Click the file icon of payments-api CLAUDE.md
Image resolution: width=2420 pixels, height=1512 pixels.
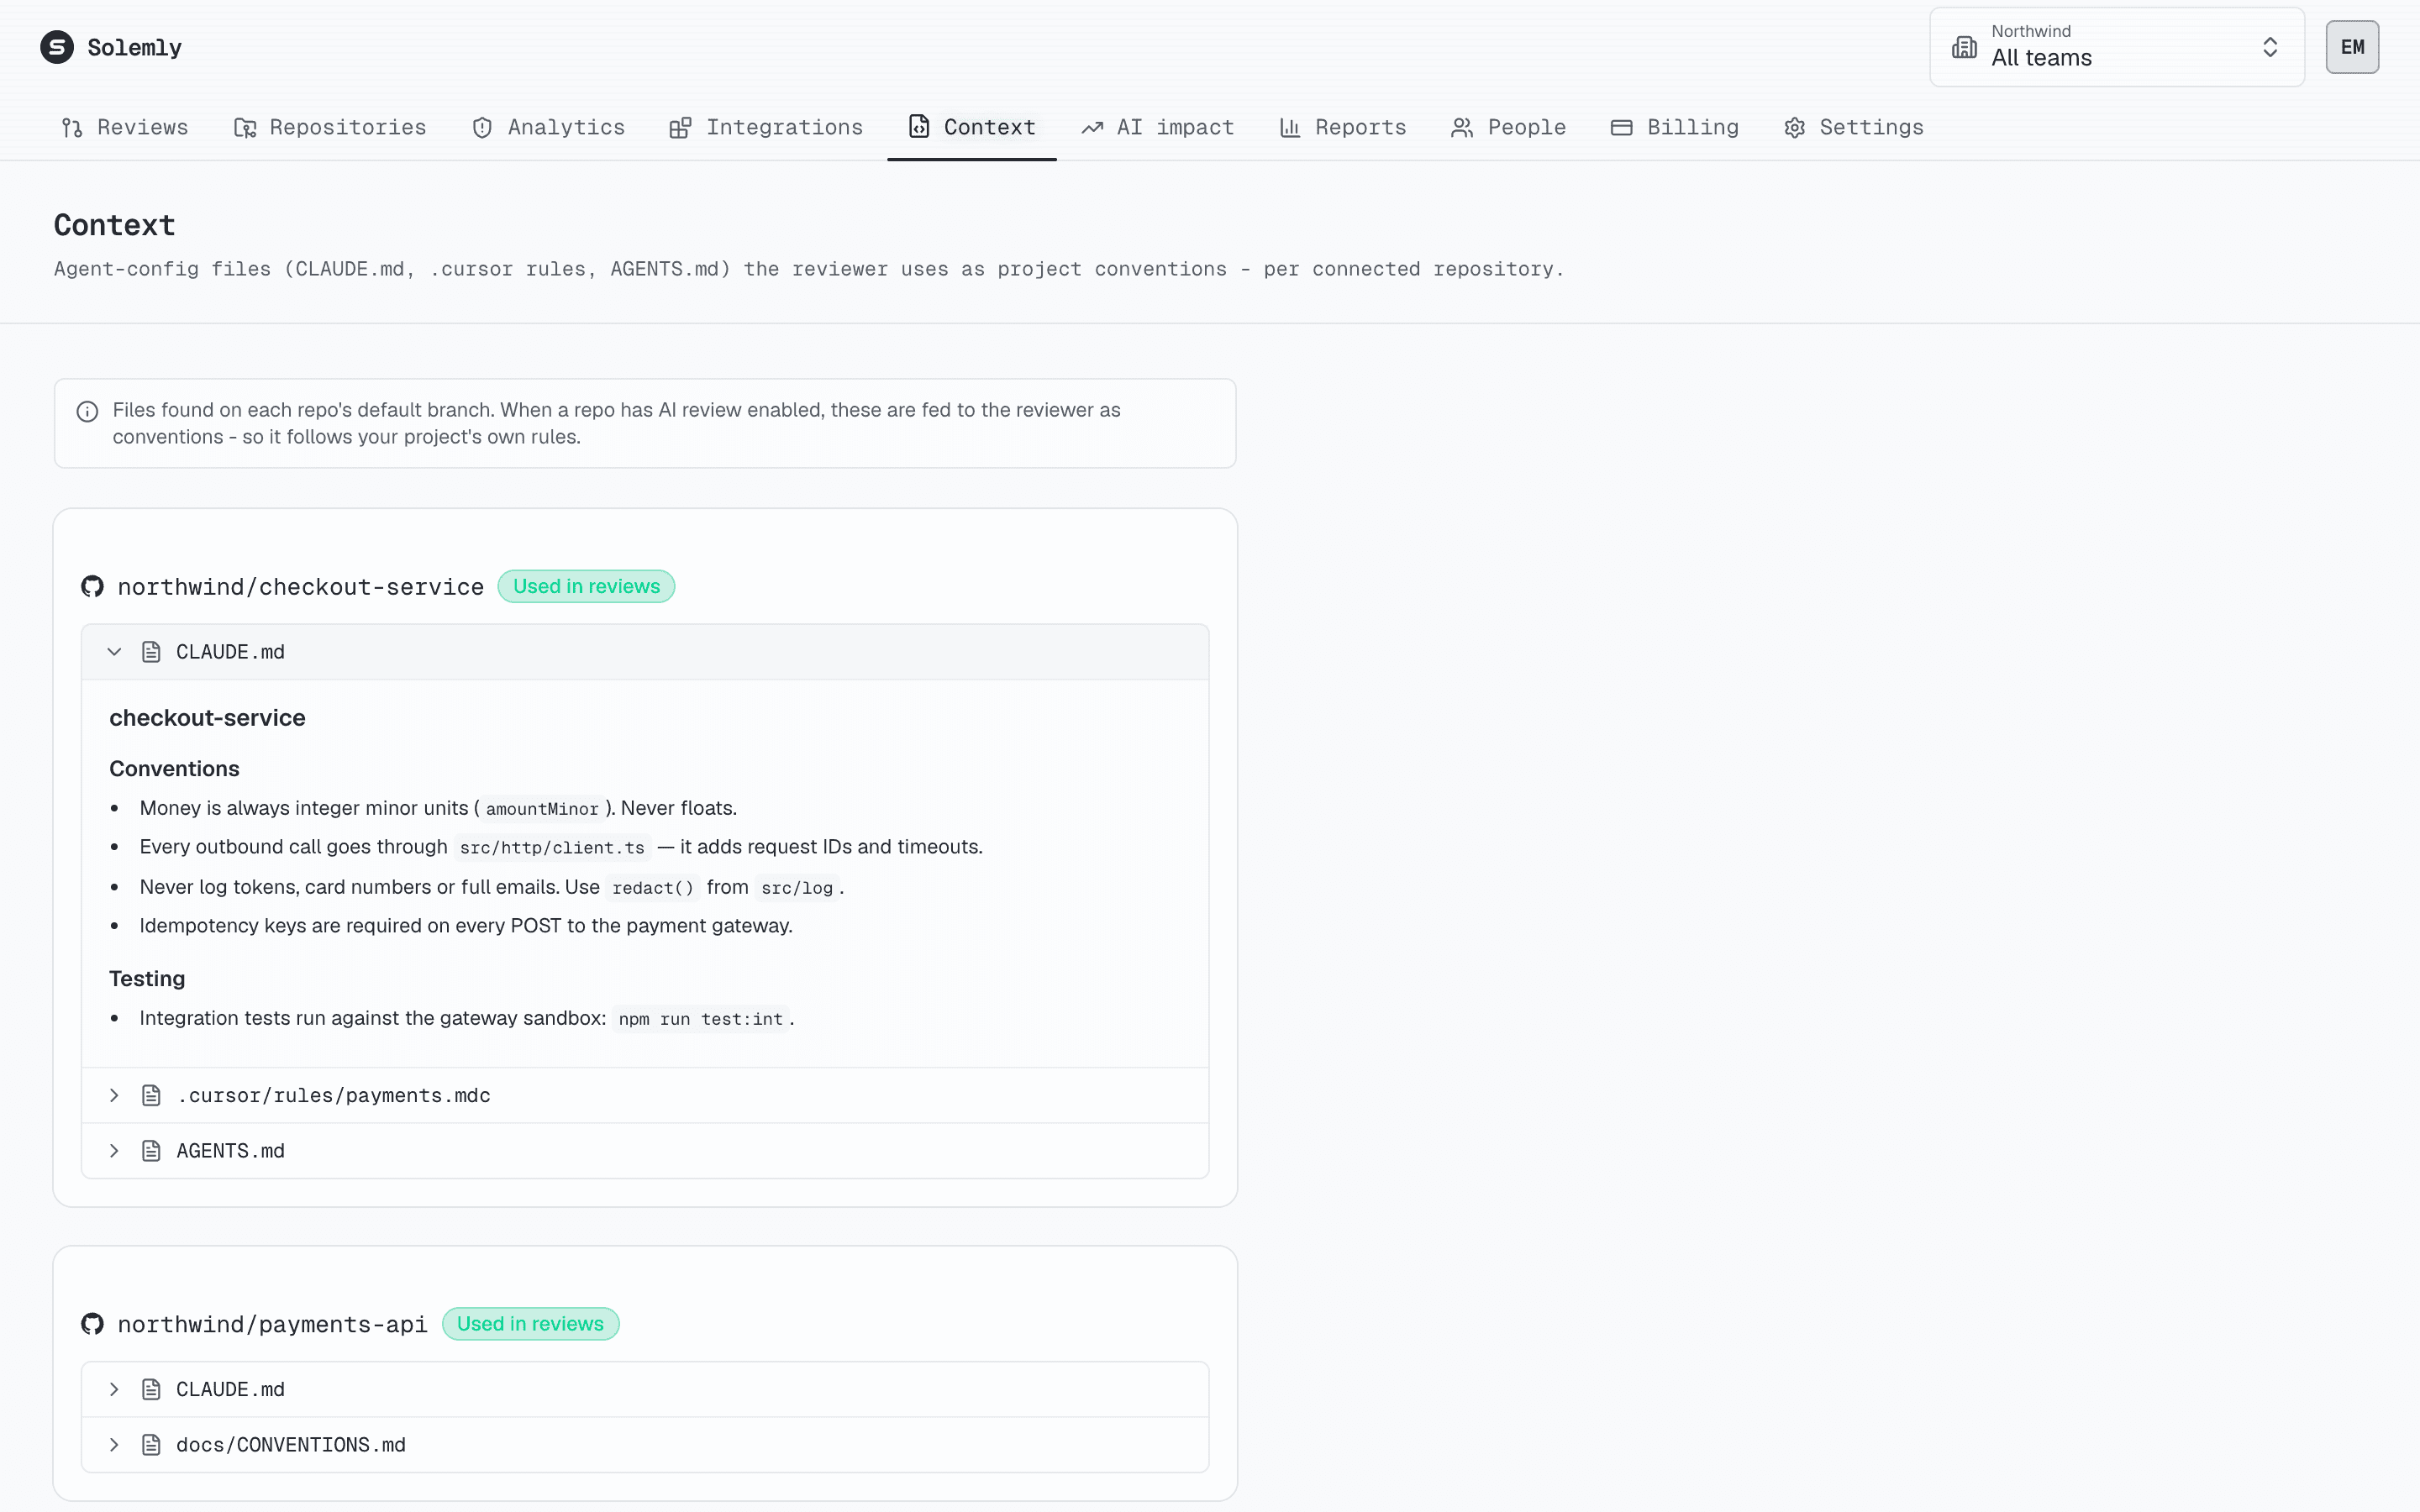[151, 1390]
